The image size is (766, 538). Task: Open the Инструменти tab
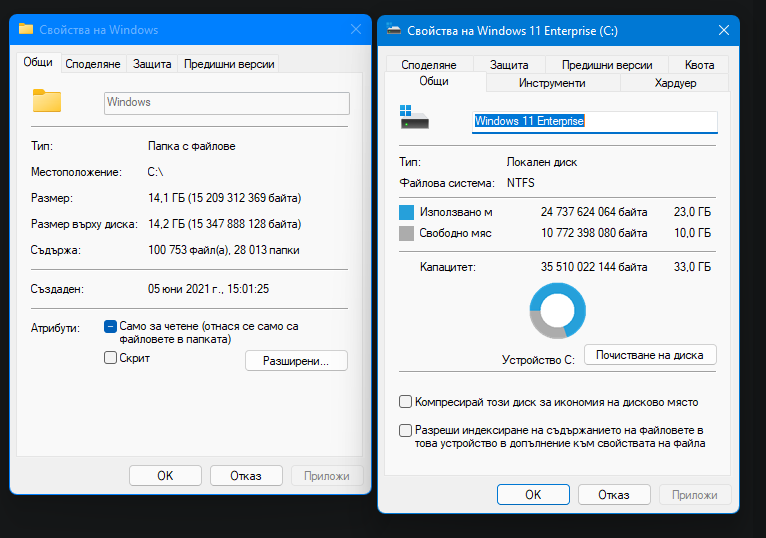(x=552, y=83)
